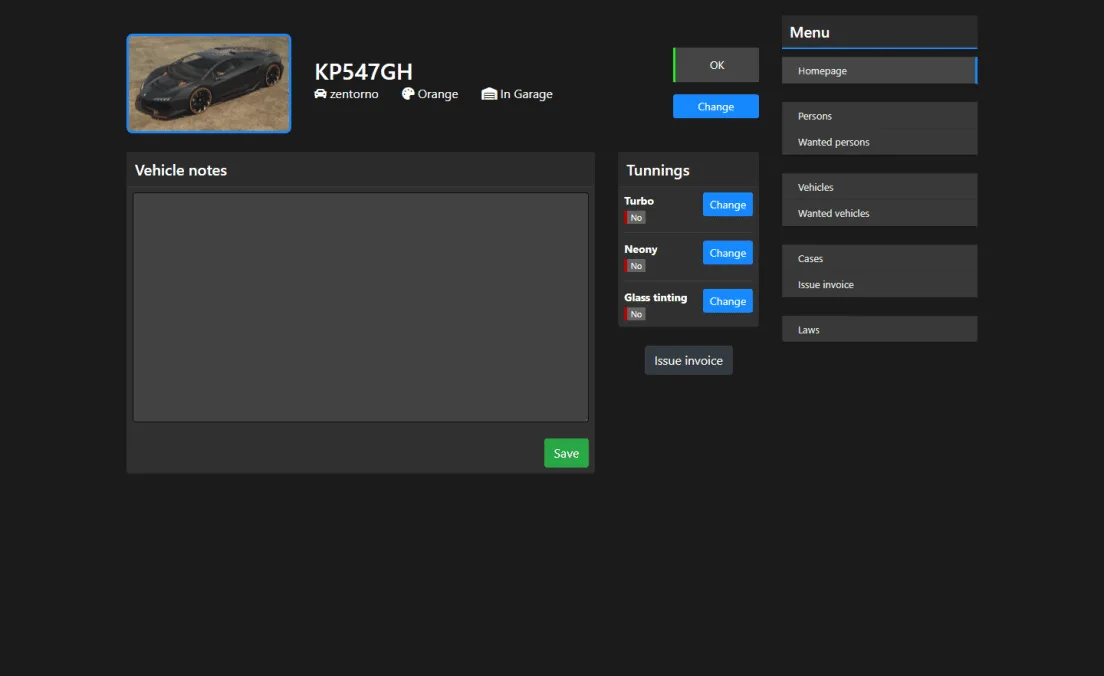Image resolution: width=1104 pixels, height=676 pixels.
Task: Click the OK status button
Action: tap(715, 64)
